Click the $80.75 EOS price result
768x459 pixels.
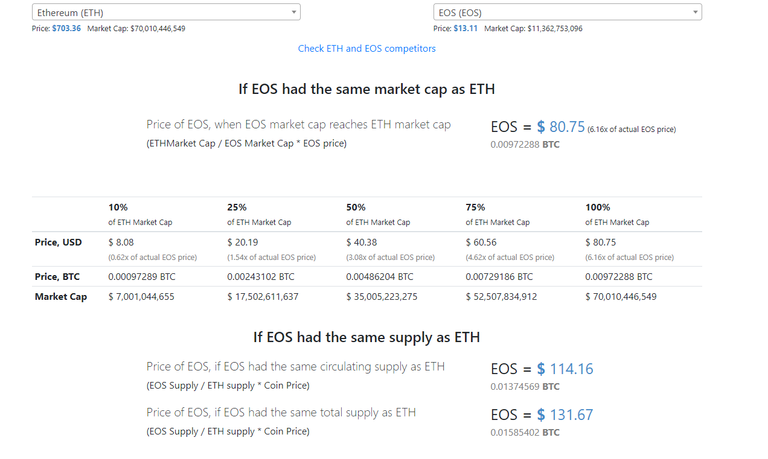[560, 127]
